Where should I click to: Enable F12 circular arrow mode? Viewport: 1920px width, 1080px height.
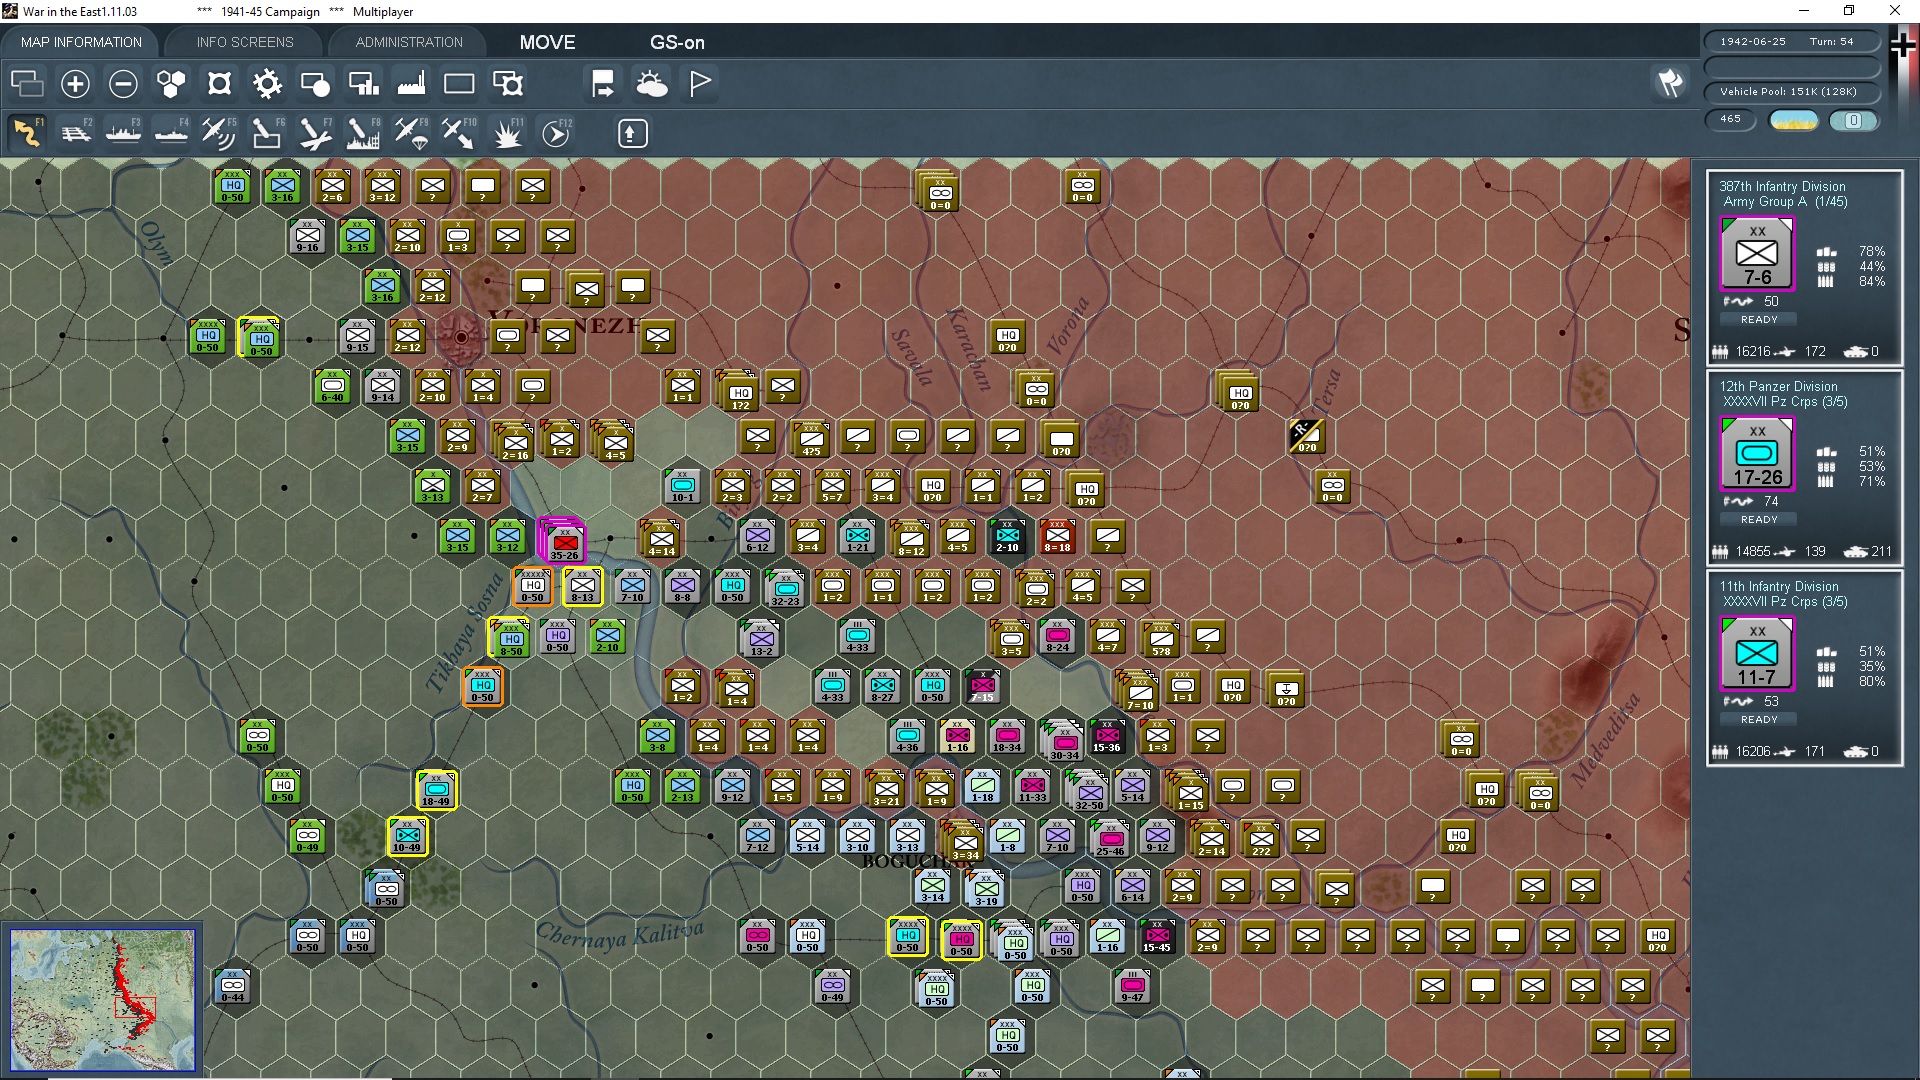[556, 133]
